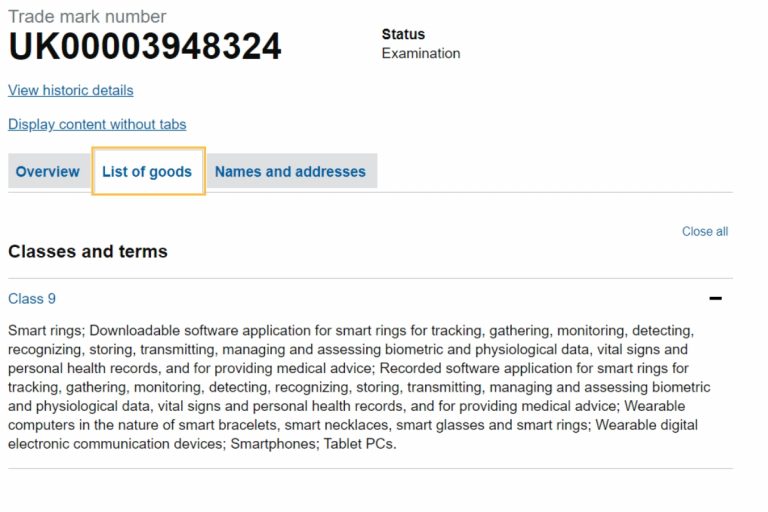Click the Examination status value
The height and width of the screenshot is (512, 768).
click(421, 53)
